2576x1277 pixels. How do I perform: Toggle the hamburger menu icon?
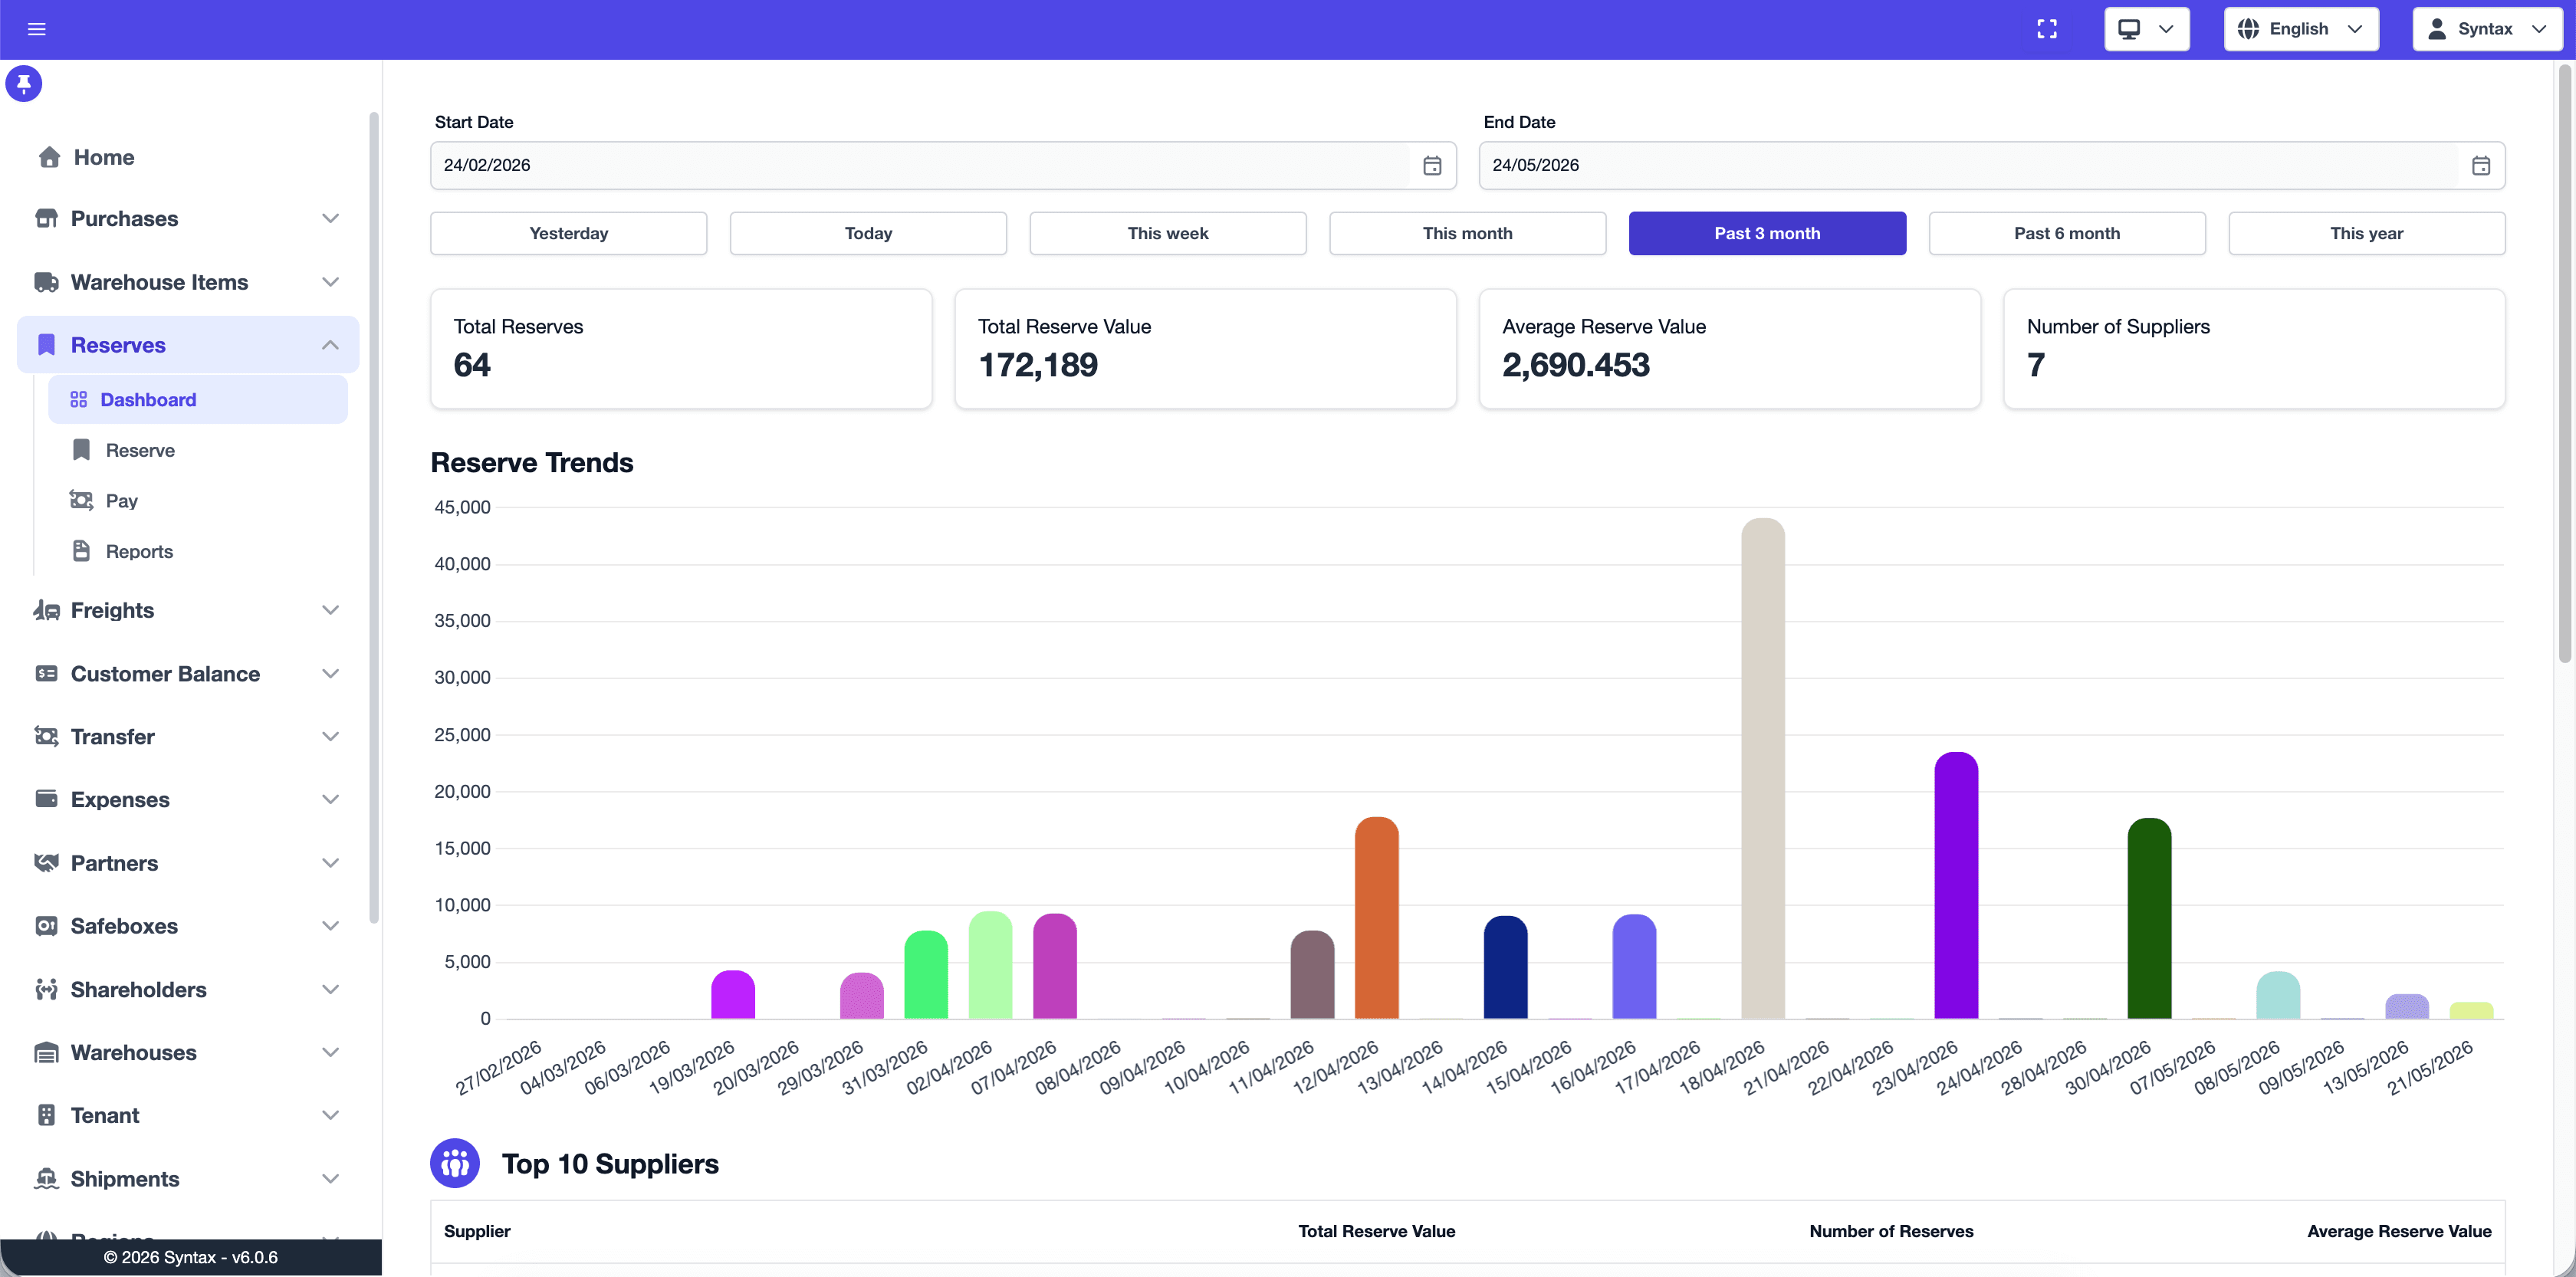coord(37,29)
